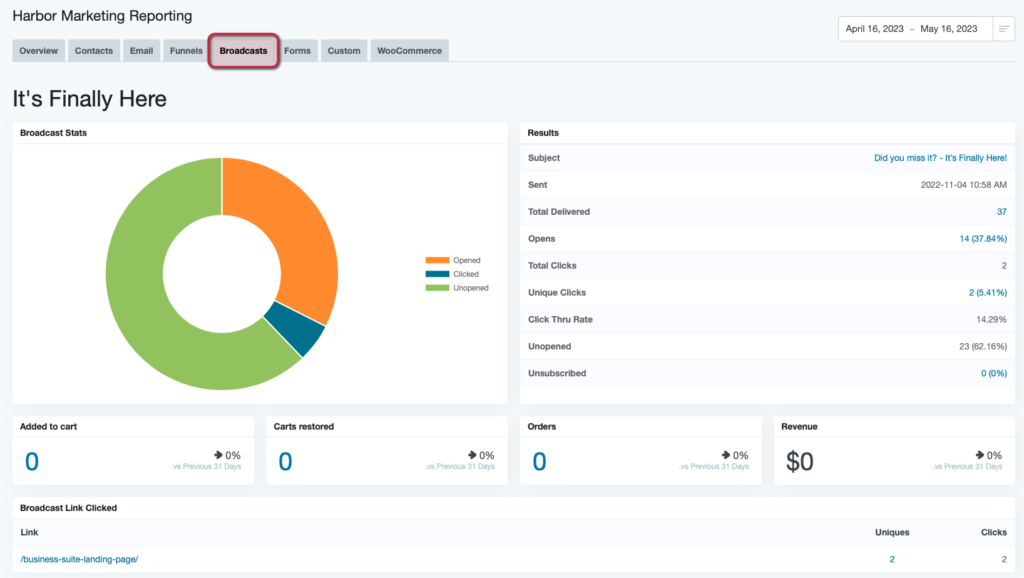Open the 'Did you miss it?' subject link

[x=940, y=158]
